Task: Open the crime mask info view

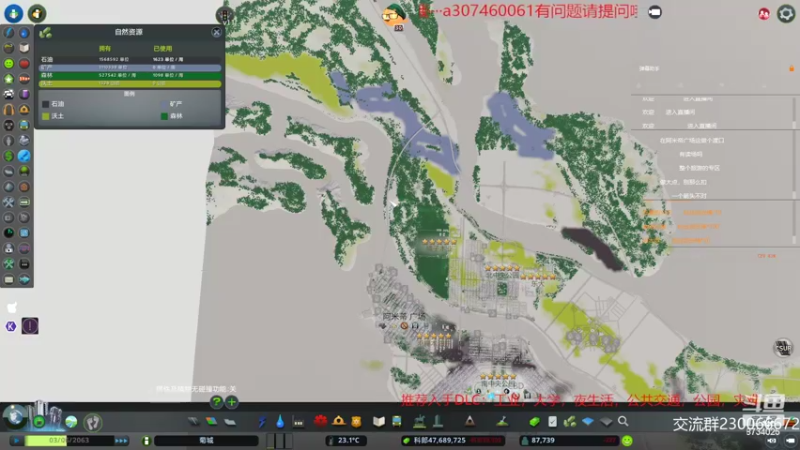Action: (x=9, y=125)
